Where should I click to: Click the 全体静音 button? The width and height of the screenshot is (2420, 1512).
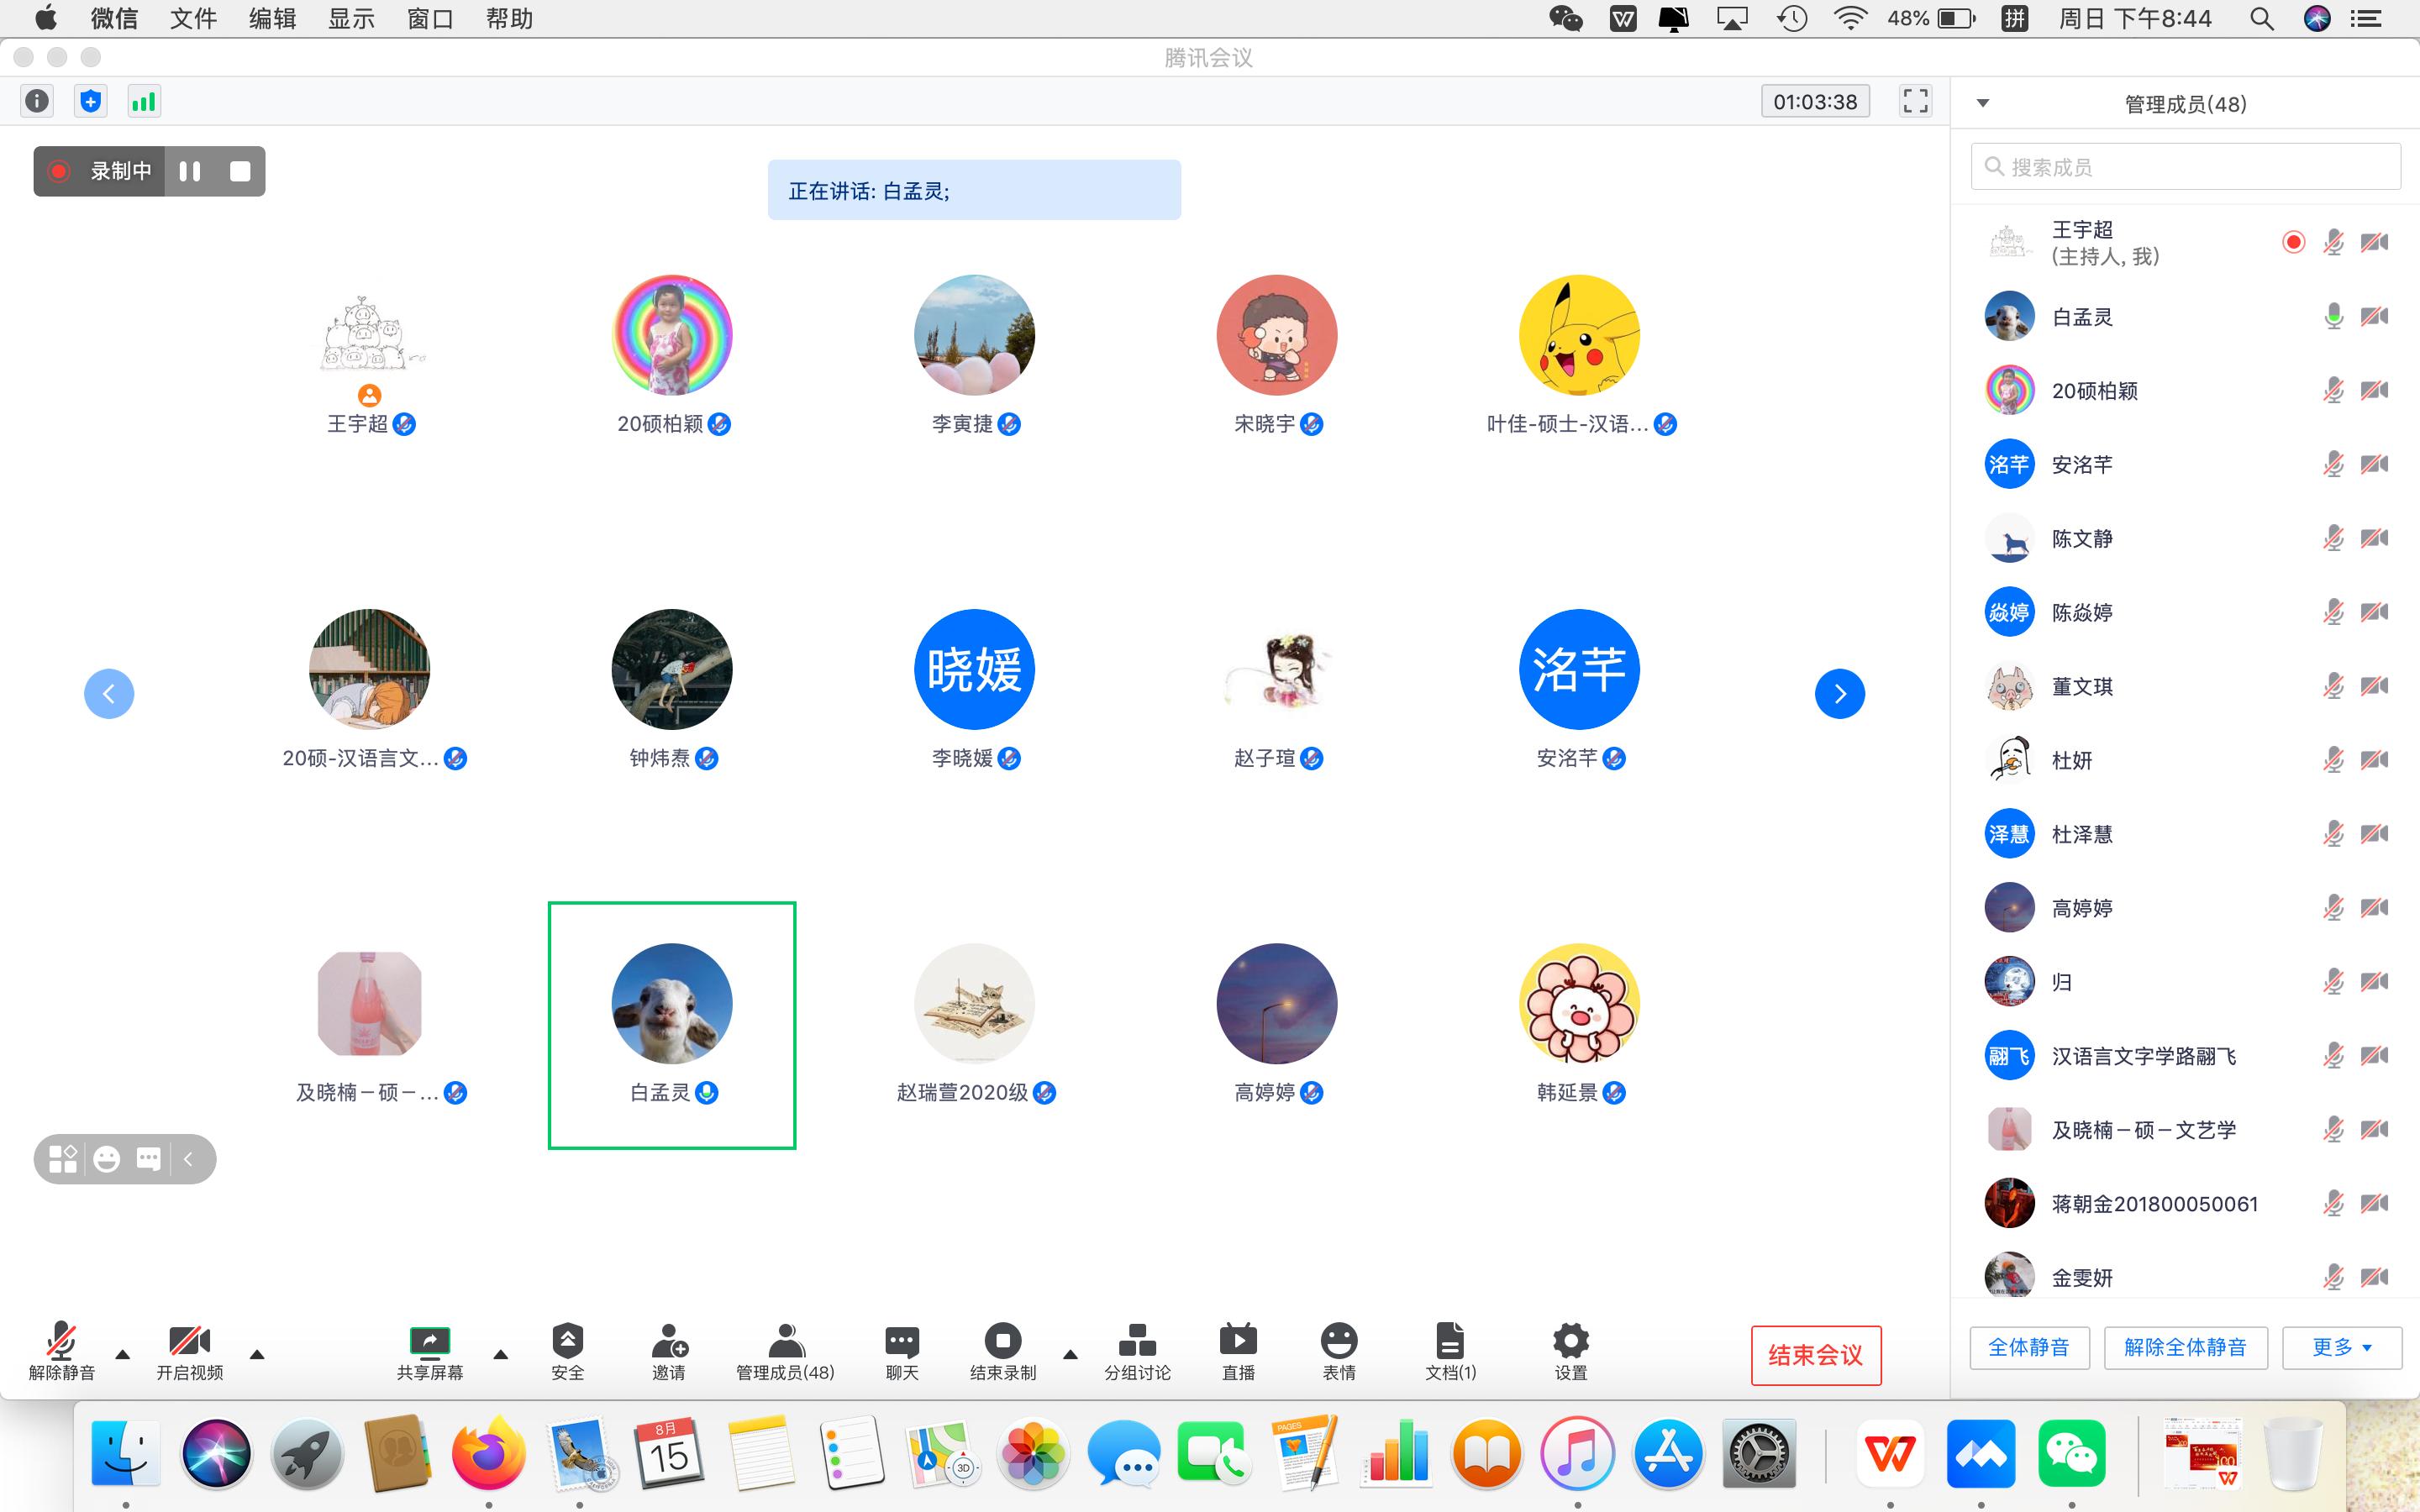[x=2029, y=1347]
